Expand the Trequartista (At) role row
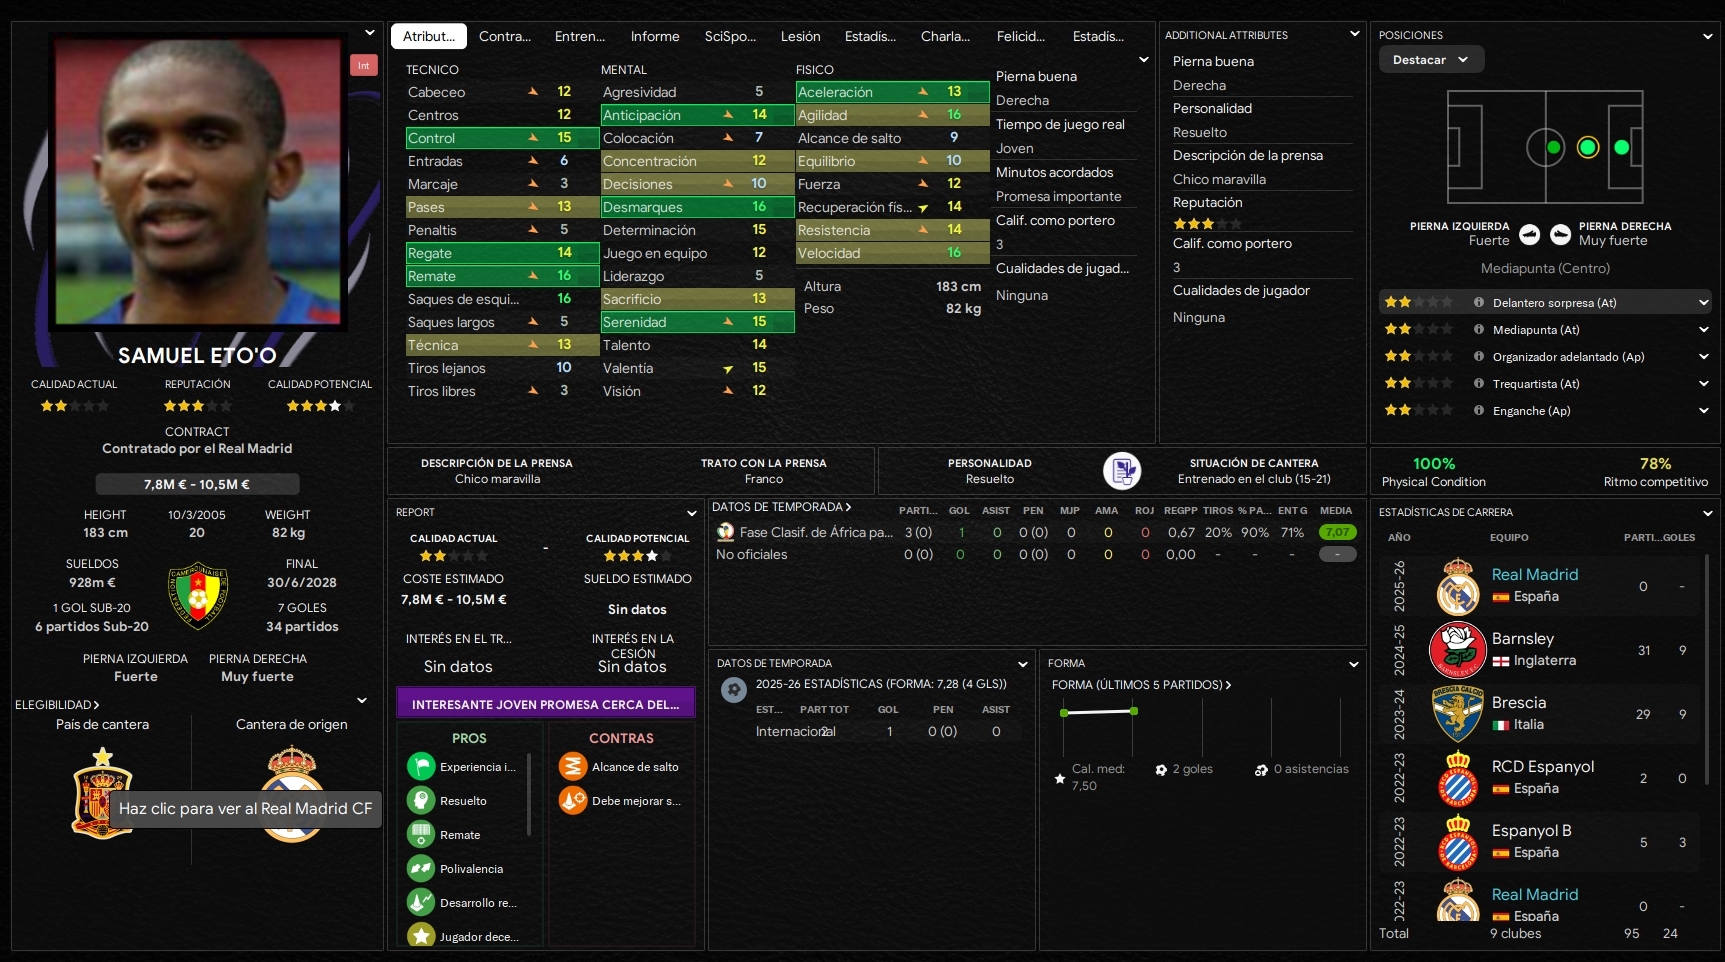Screen dimensions: 1725x962 (1704, 383)
